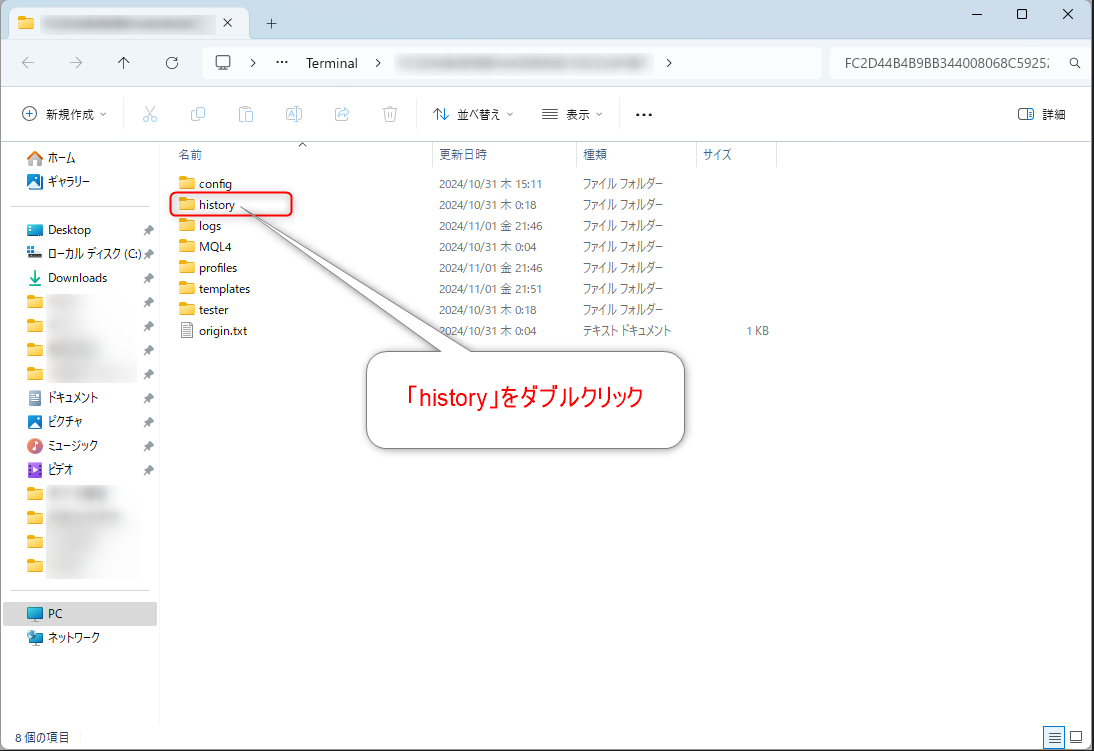Image resolution: width=1094 pixels, height=751 pixels.
Task: Go up one folder level
Action: (123, 62)
